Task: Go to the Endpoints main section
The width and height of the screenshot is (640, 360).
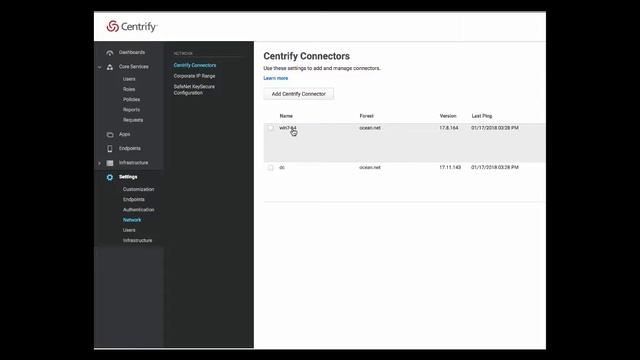Action: click(130, 148)
